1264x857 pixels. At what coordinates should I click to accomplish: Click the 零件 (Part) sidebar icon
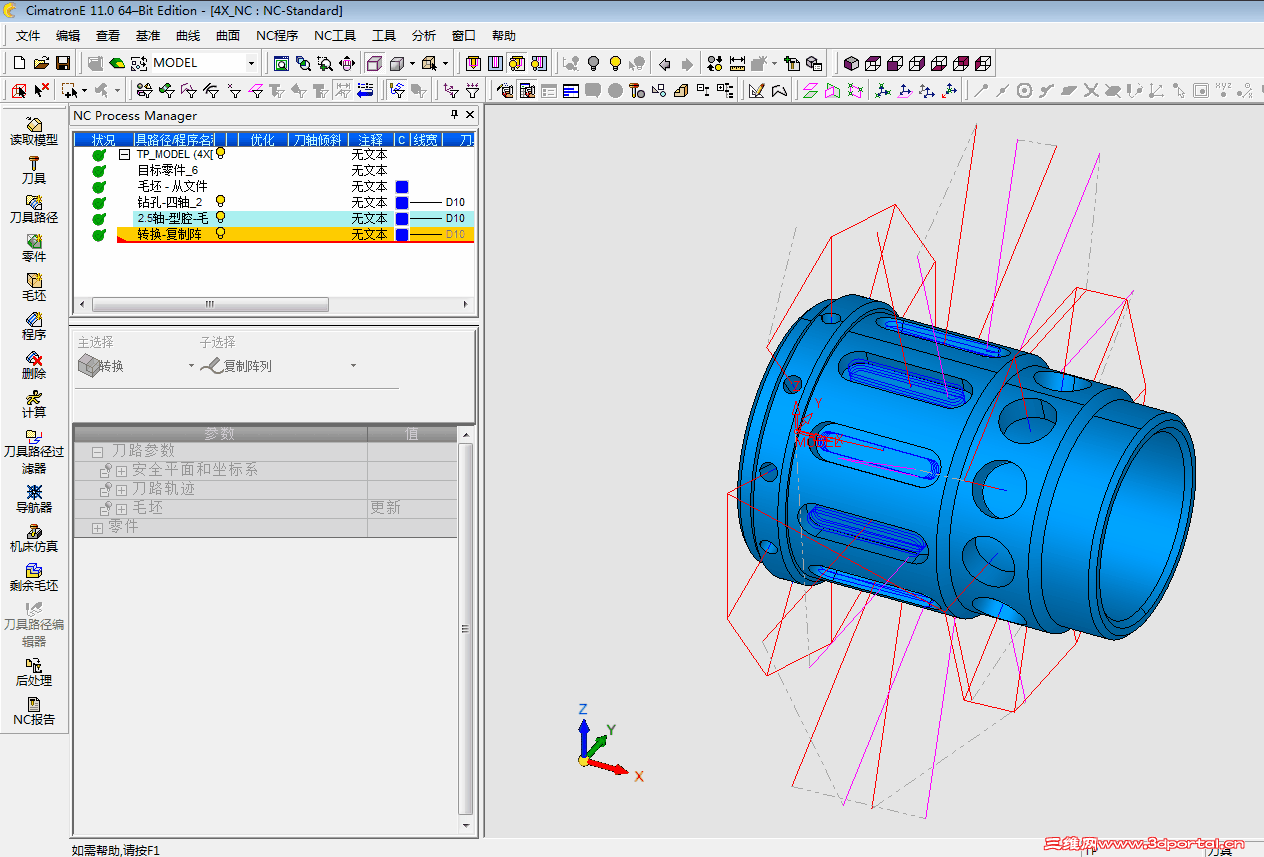pyautogui.click(x=34, y=248)
